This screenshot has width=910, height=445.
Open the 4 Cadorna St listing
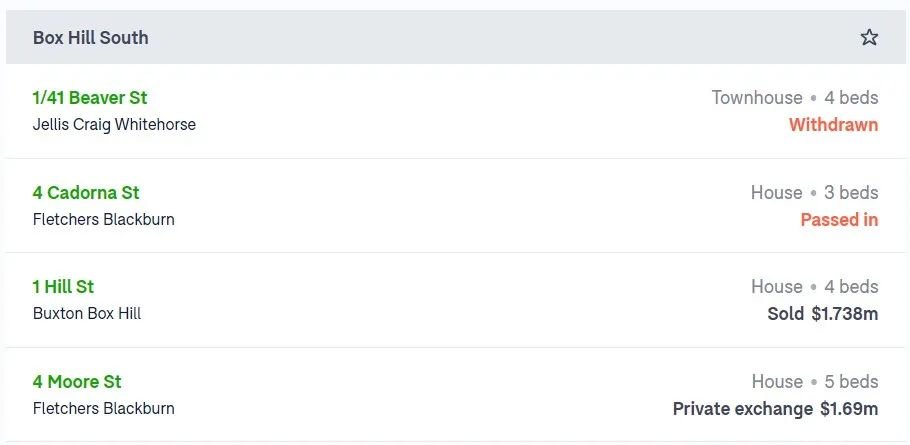point(86,193)
